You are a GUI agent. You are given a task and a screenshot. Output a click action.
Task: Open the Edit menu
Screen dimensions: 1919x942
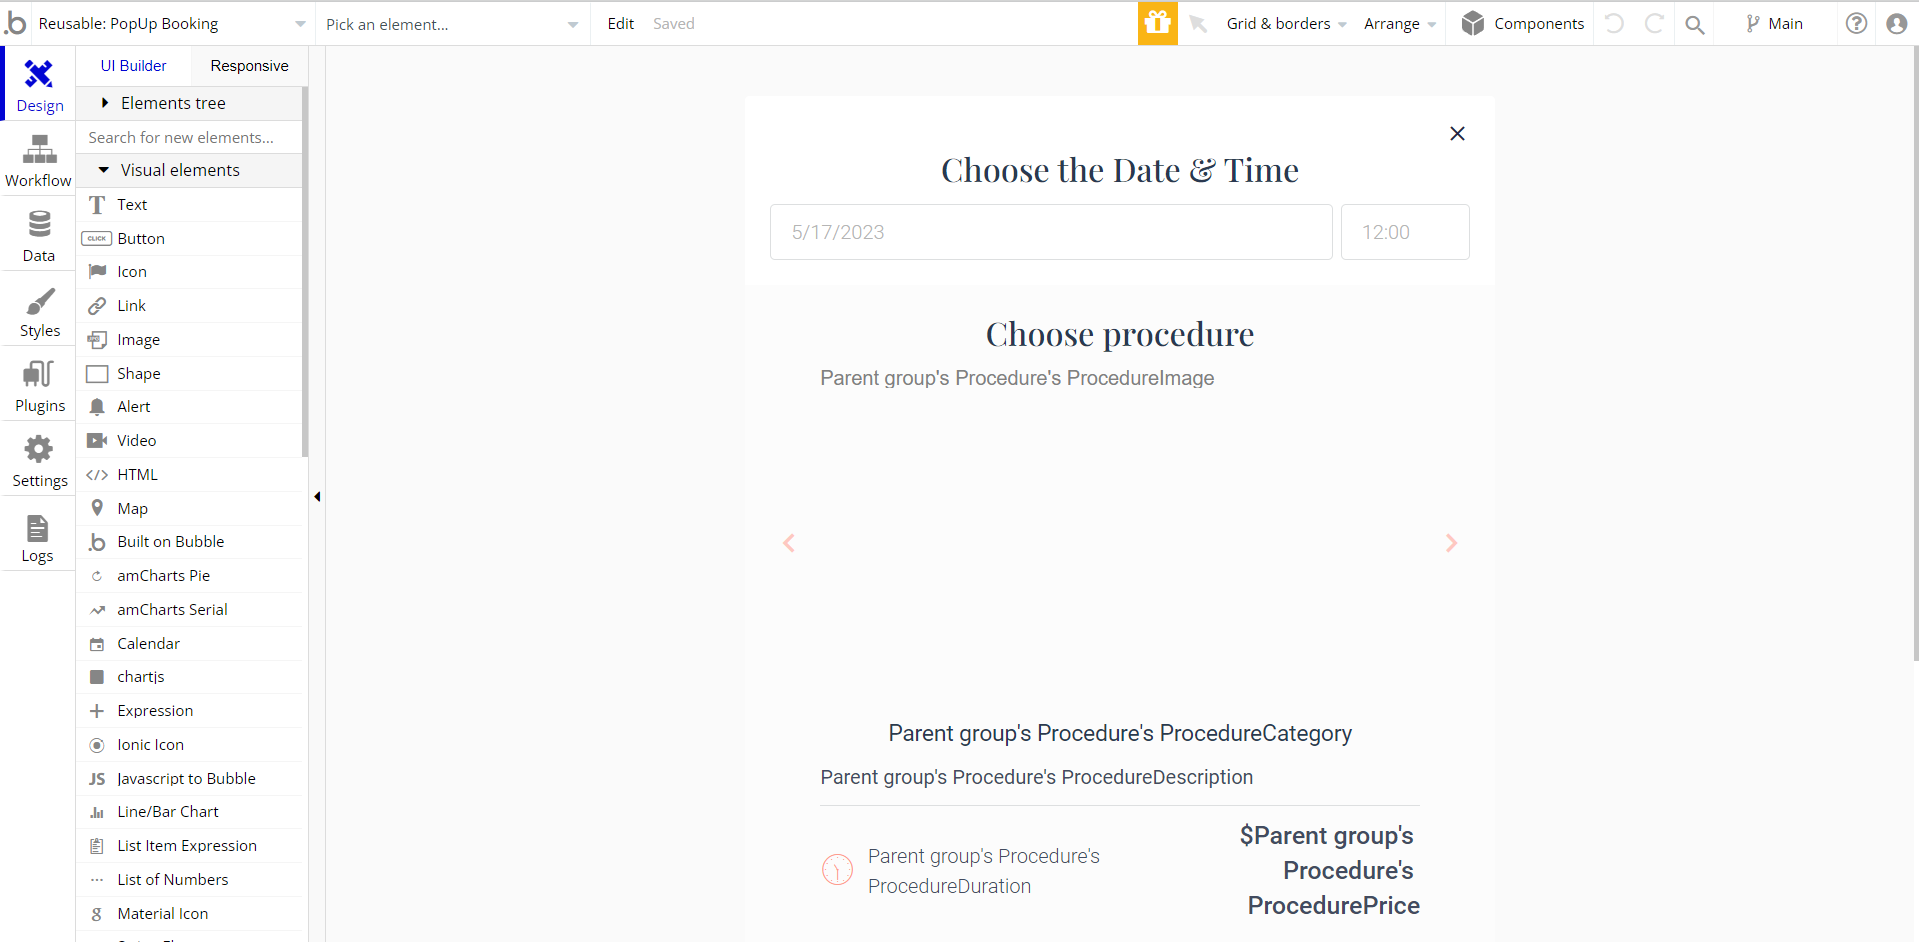coord(620,24)
